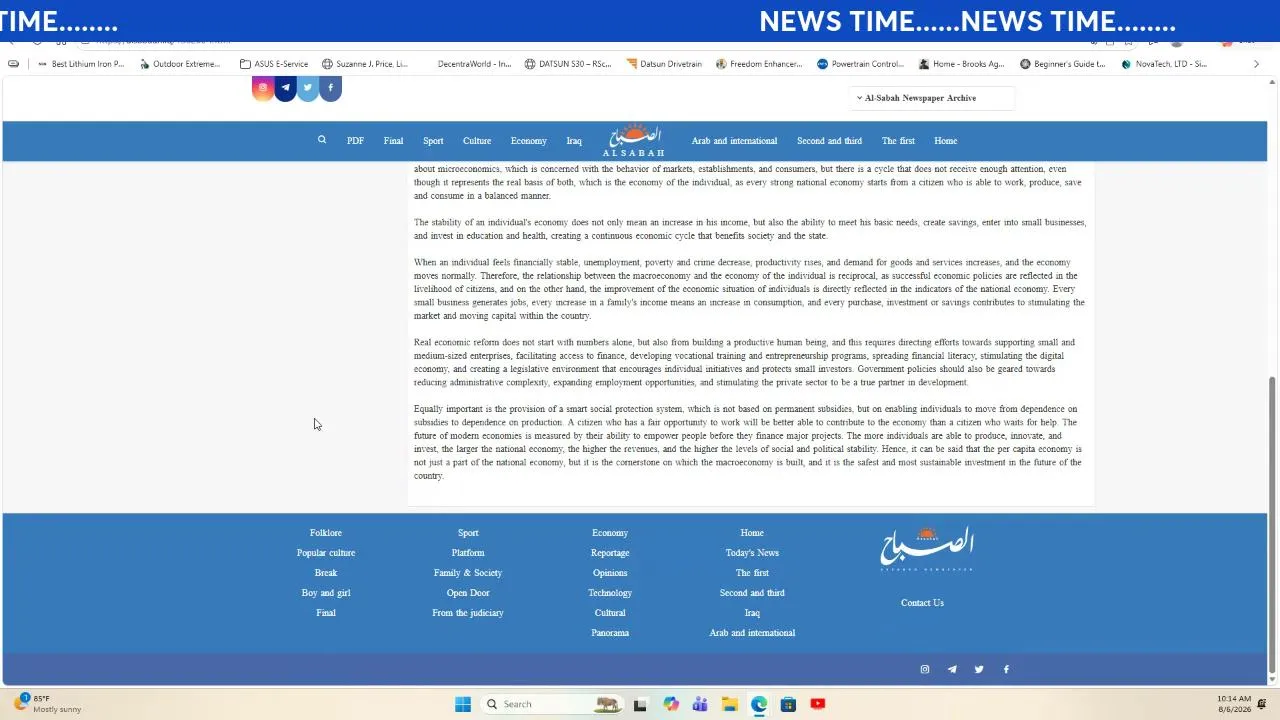Open the Powertrain Control bookmark
This screenshot has width=1280, height=720.
[860, 64]
